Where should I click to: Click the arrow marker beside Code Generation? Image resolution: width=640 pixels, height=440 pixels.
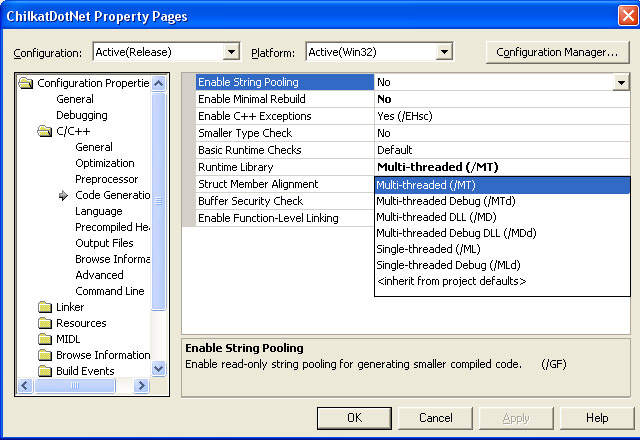coord(63,196)
